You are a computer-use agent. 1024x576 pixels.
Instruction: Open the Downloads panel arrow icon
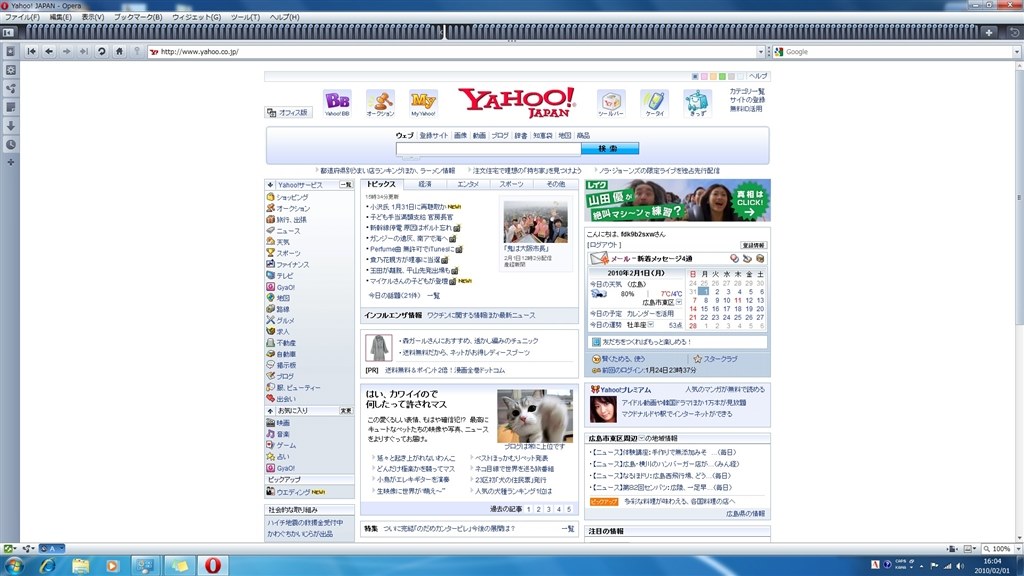[10, 126]
